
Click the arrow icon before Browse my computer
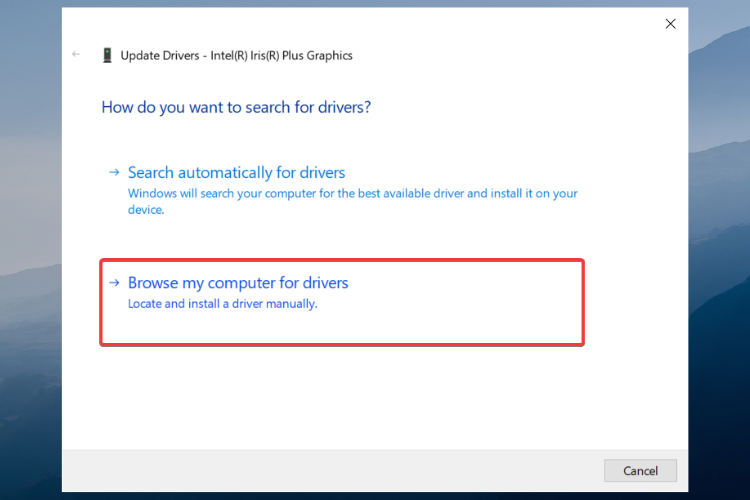[114, 283]
